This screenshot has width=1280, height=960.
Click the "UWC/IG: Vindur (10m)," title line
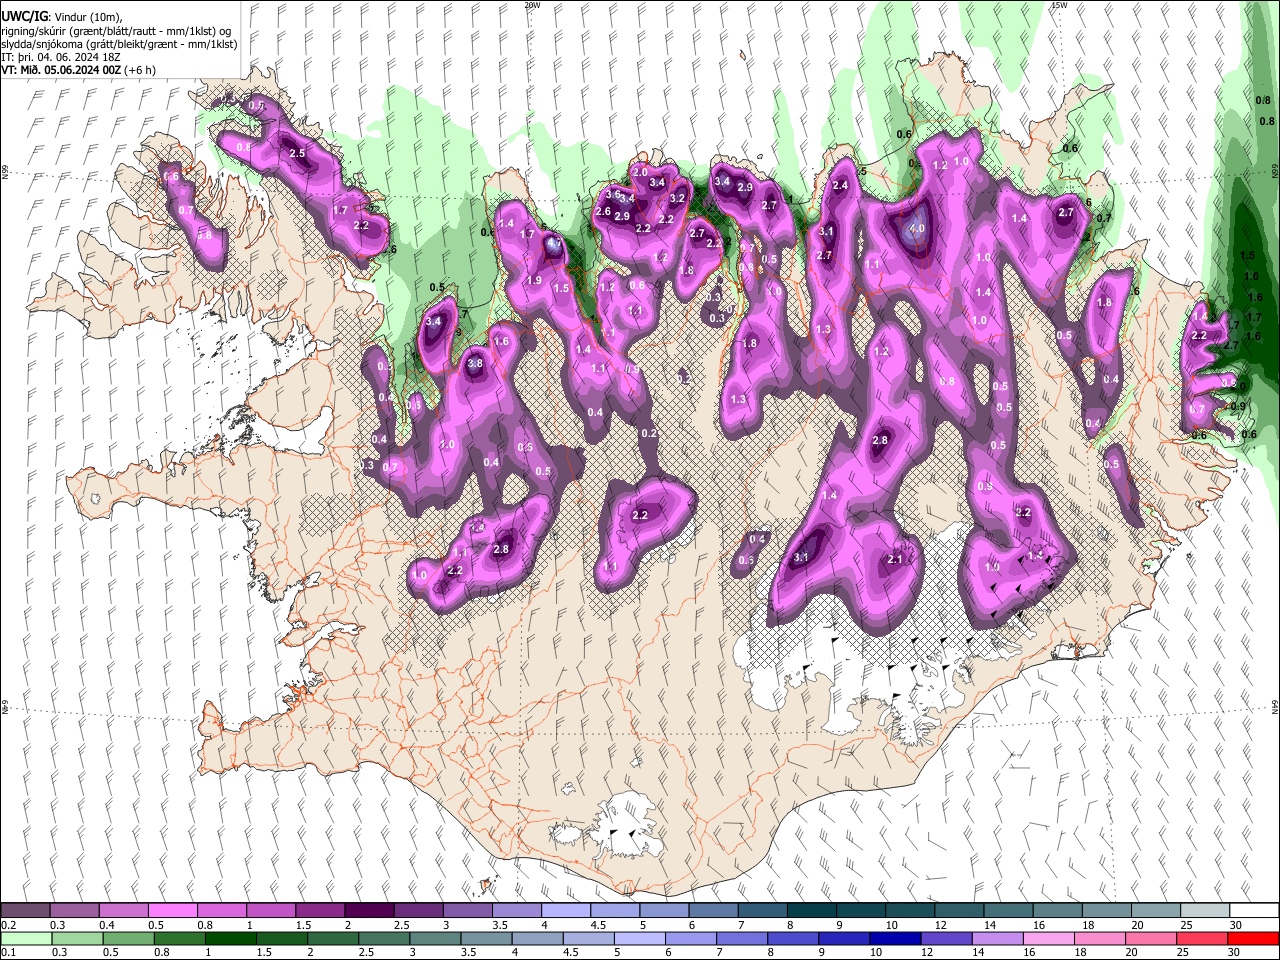pos(62,17)
